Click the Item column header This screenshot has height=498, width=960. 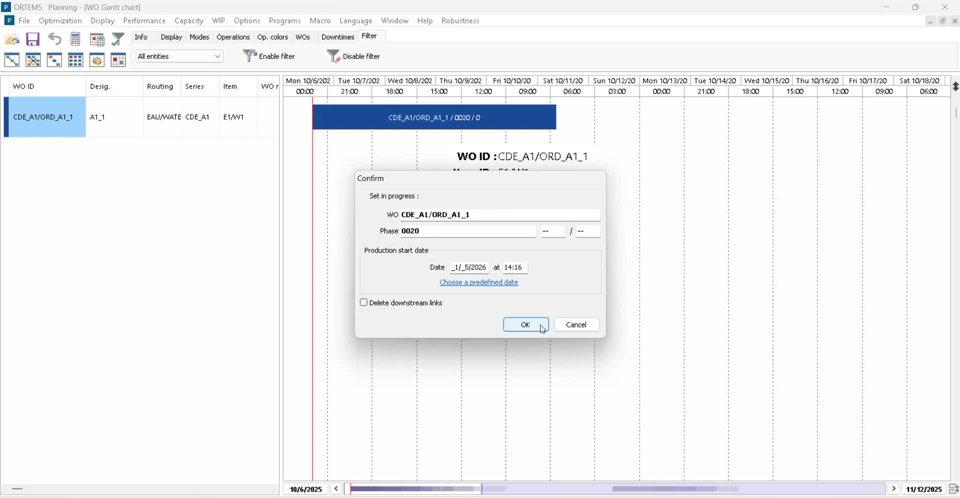click(238, 86)
